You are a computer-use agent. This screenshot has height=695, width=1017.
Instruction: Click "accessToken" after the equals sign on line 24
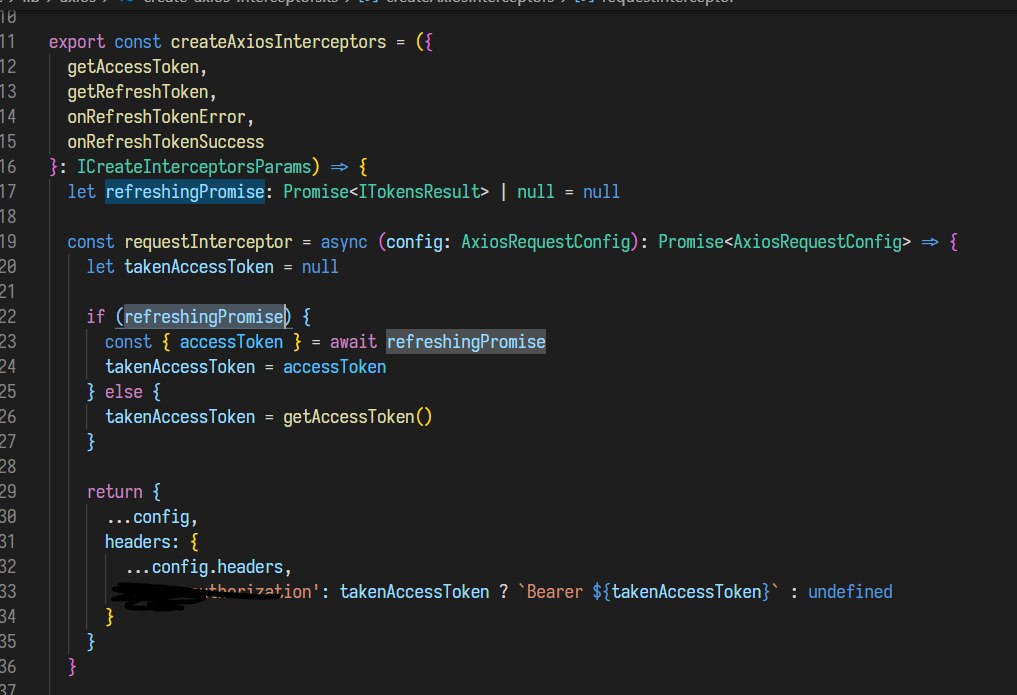[335, 368]
